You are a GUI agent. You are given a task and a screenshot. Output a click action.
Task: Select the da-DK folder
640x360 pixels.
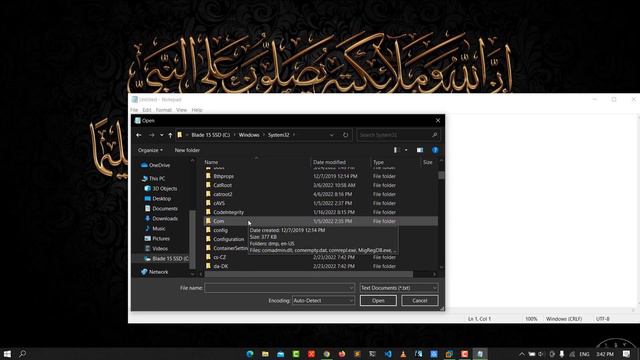[320, 266]
